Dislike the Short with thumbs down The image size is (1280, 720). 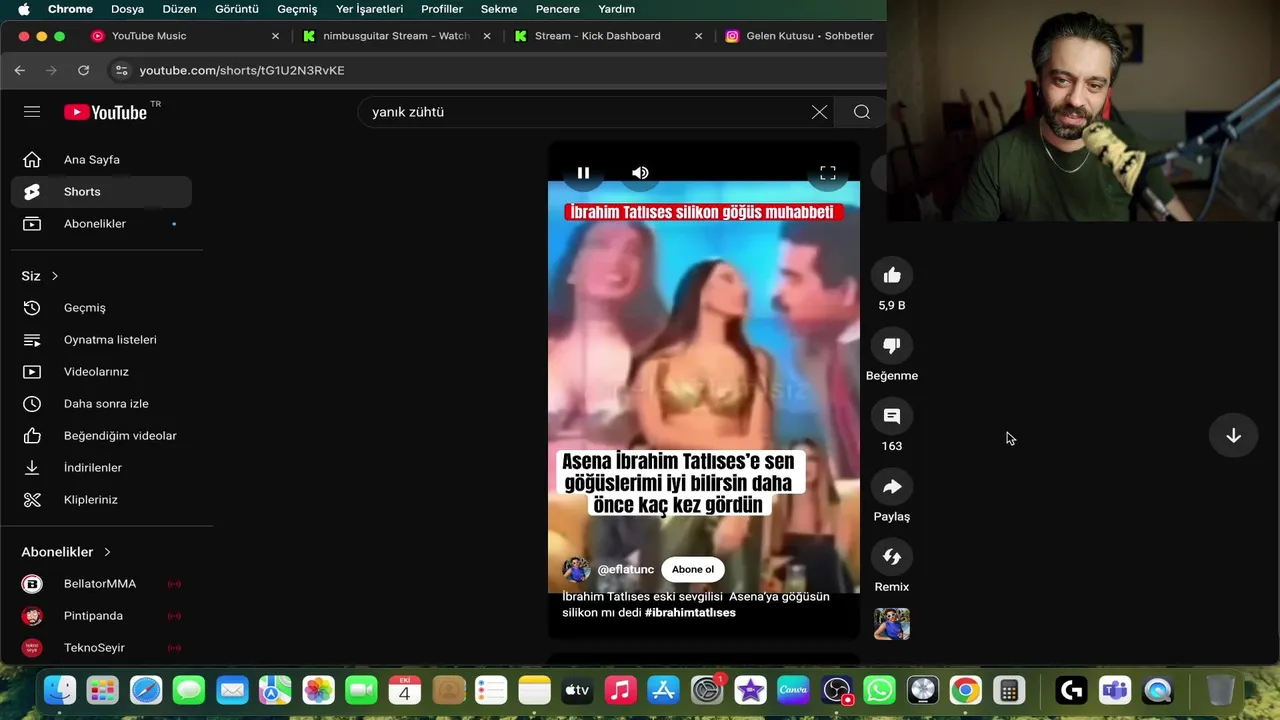[892, 346]
